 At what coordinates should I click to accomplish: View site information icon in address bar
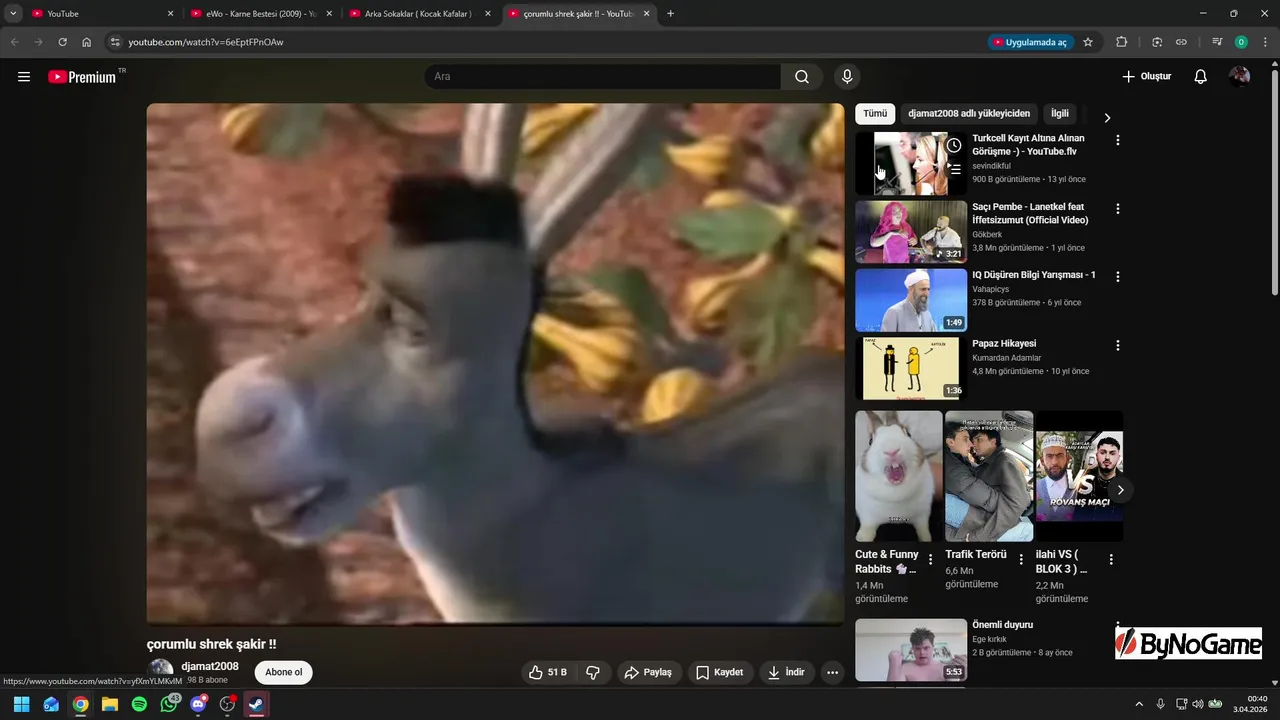[115, 42]
